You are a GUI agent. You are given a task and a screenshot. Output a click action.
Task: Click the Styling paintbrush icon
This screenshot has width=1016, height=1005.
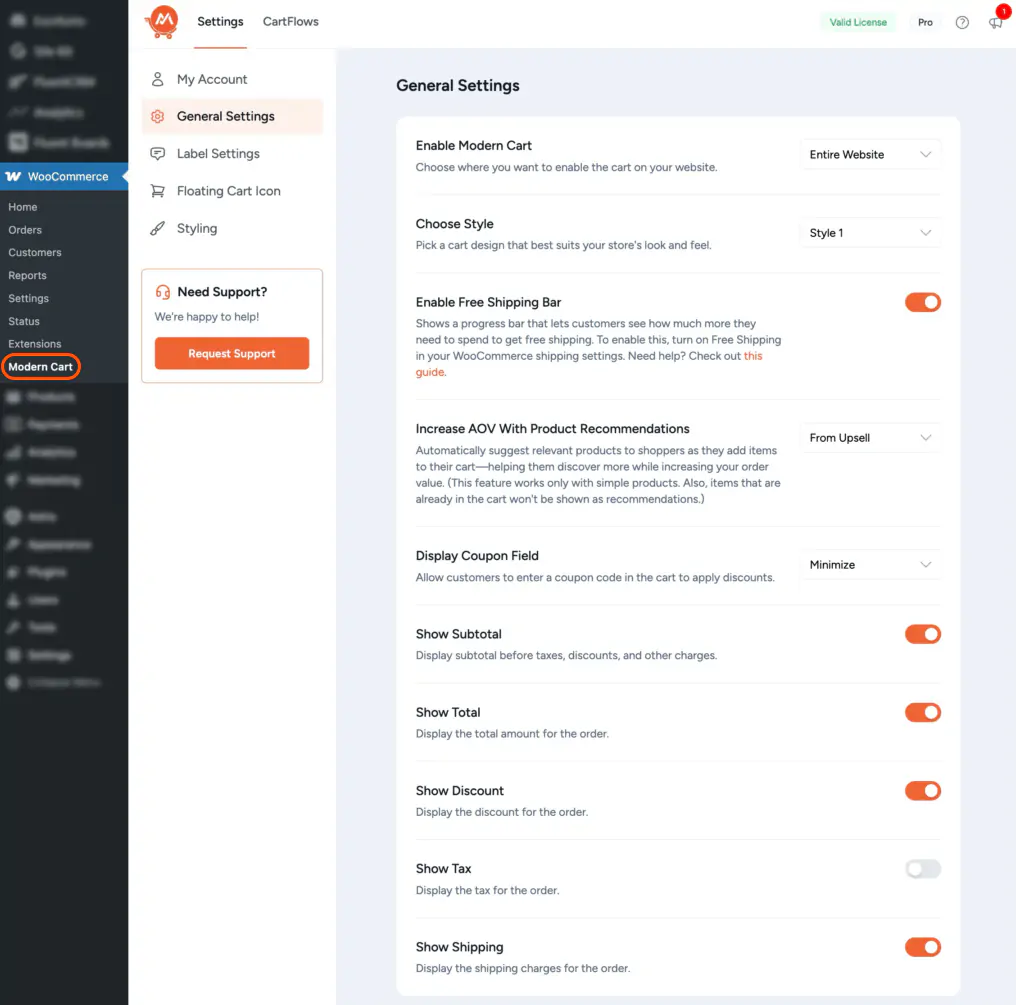(x=157, y=229)
